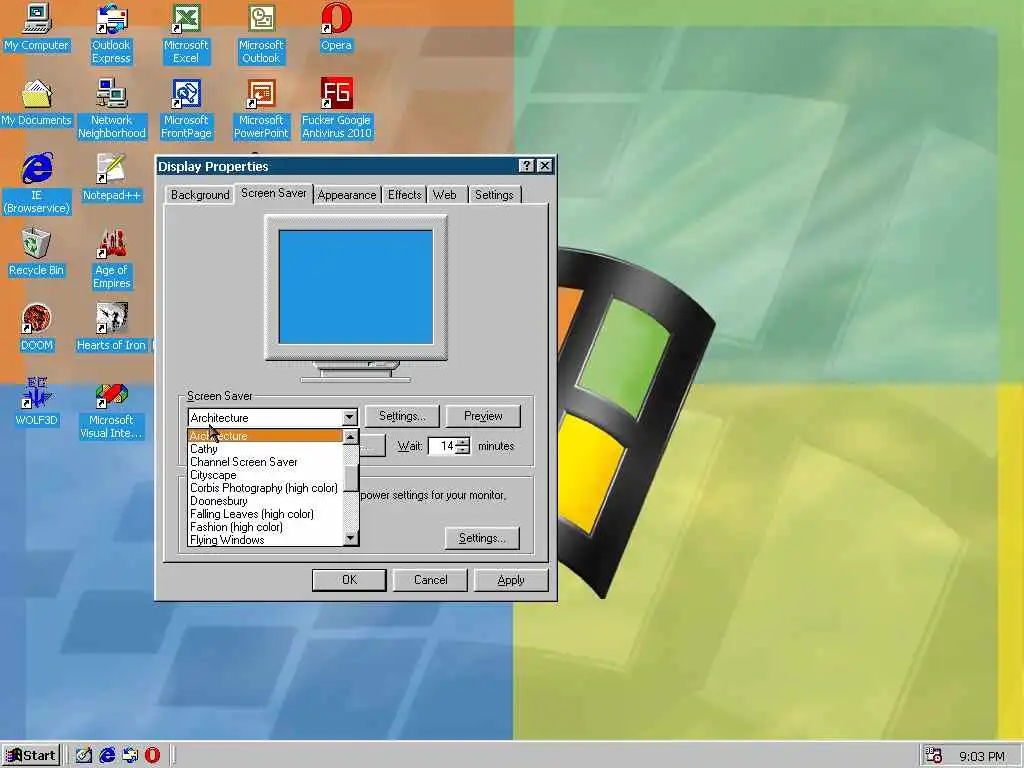Open the monitor power Settings... button
Image resolution: width=1024 pixels, height=768 pixels.
(482, 538)
